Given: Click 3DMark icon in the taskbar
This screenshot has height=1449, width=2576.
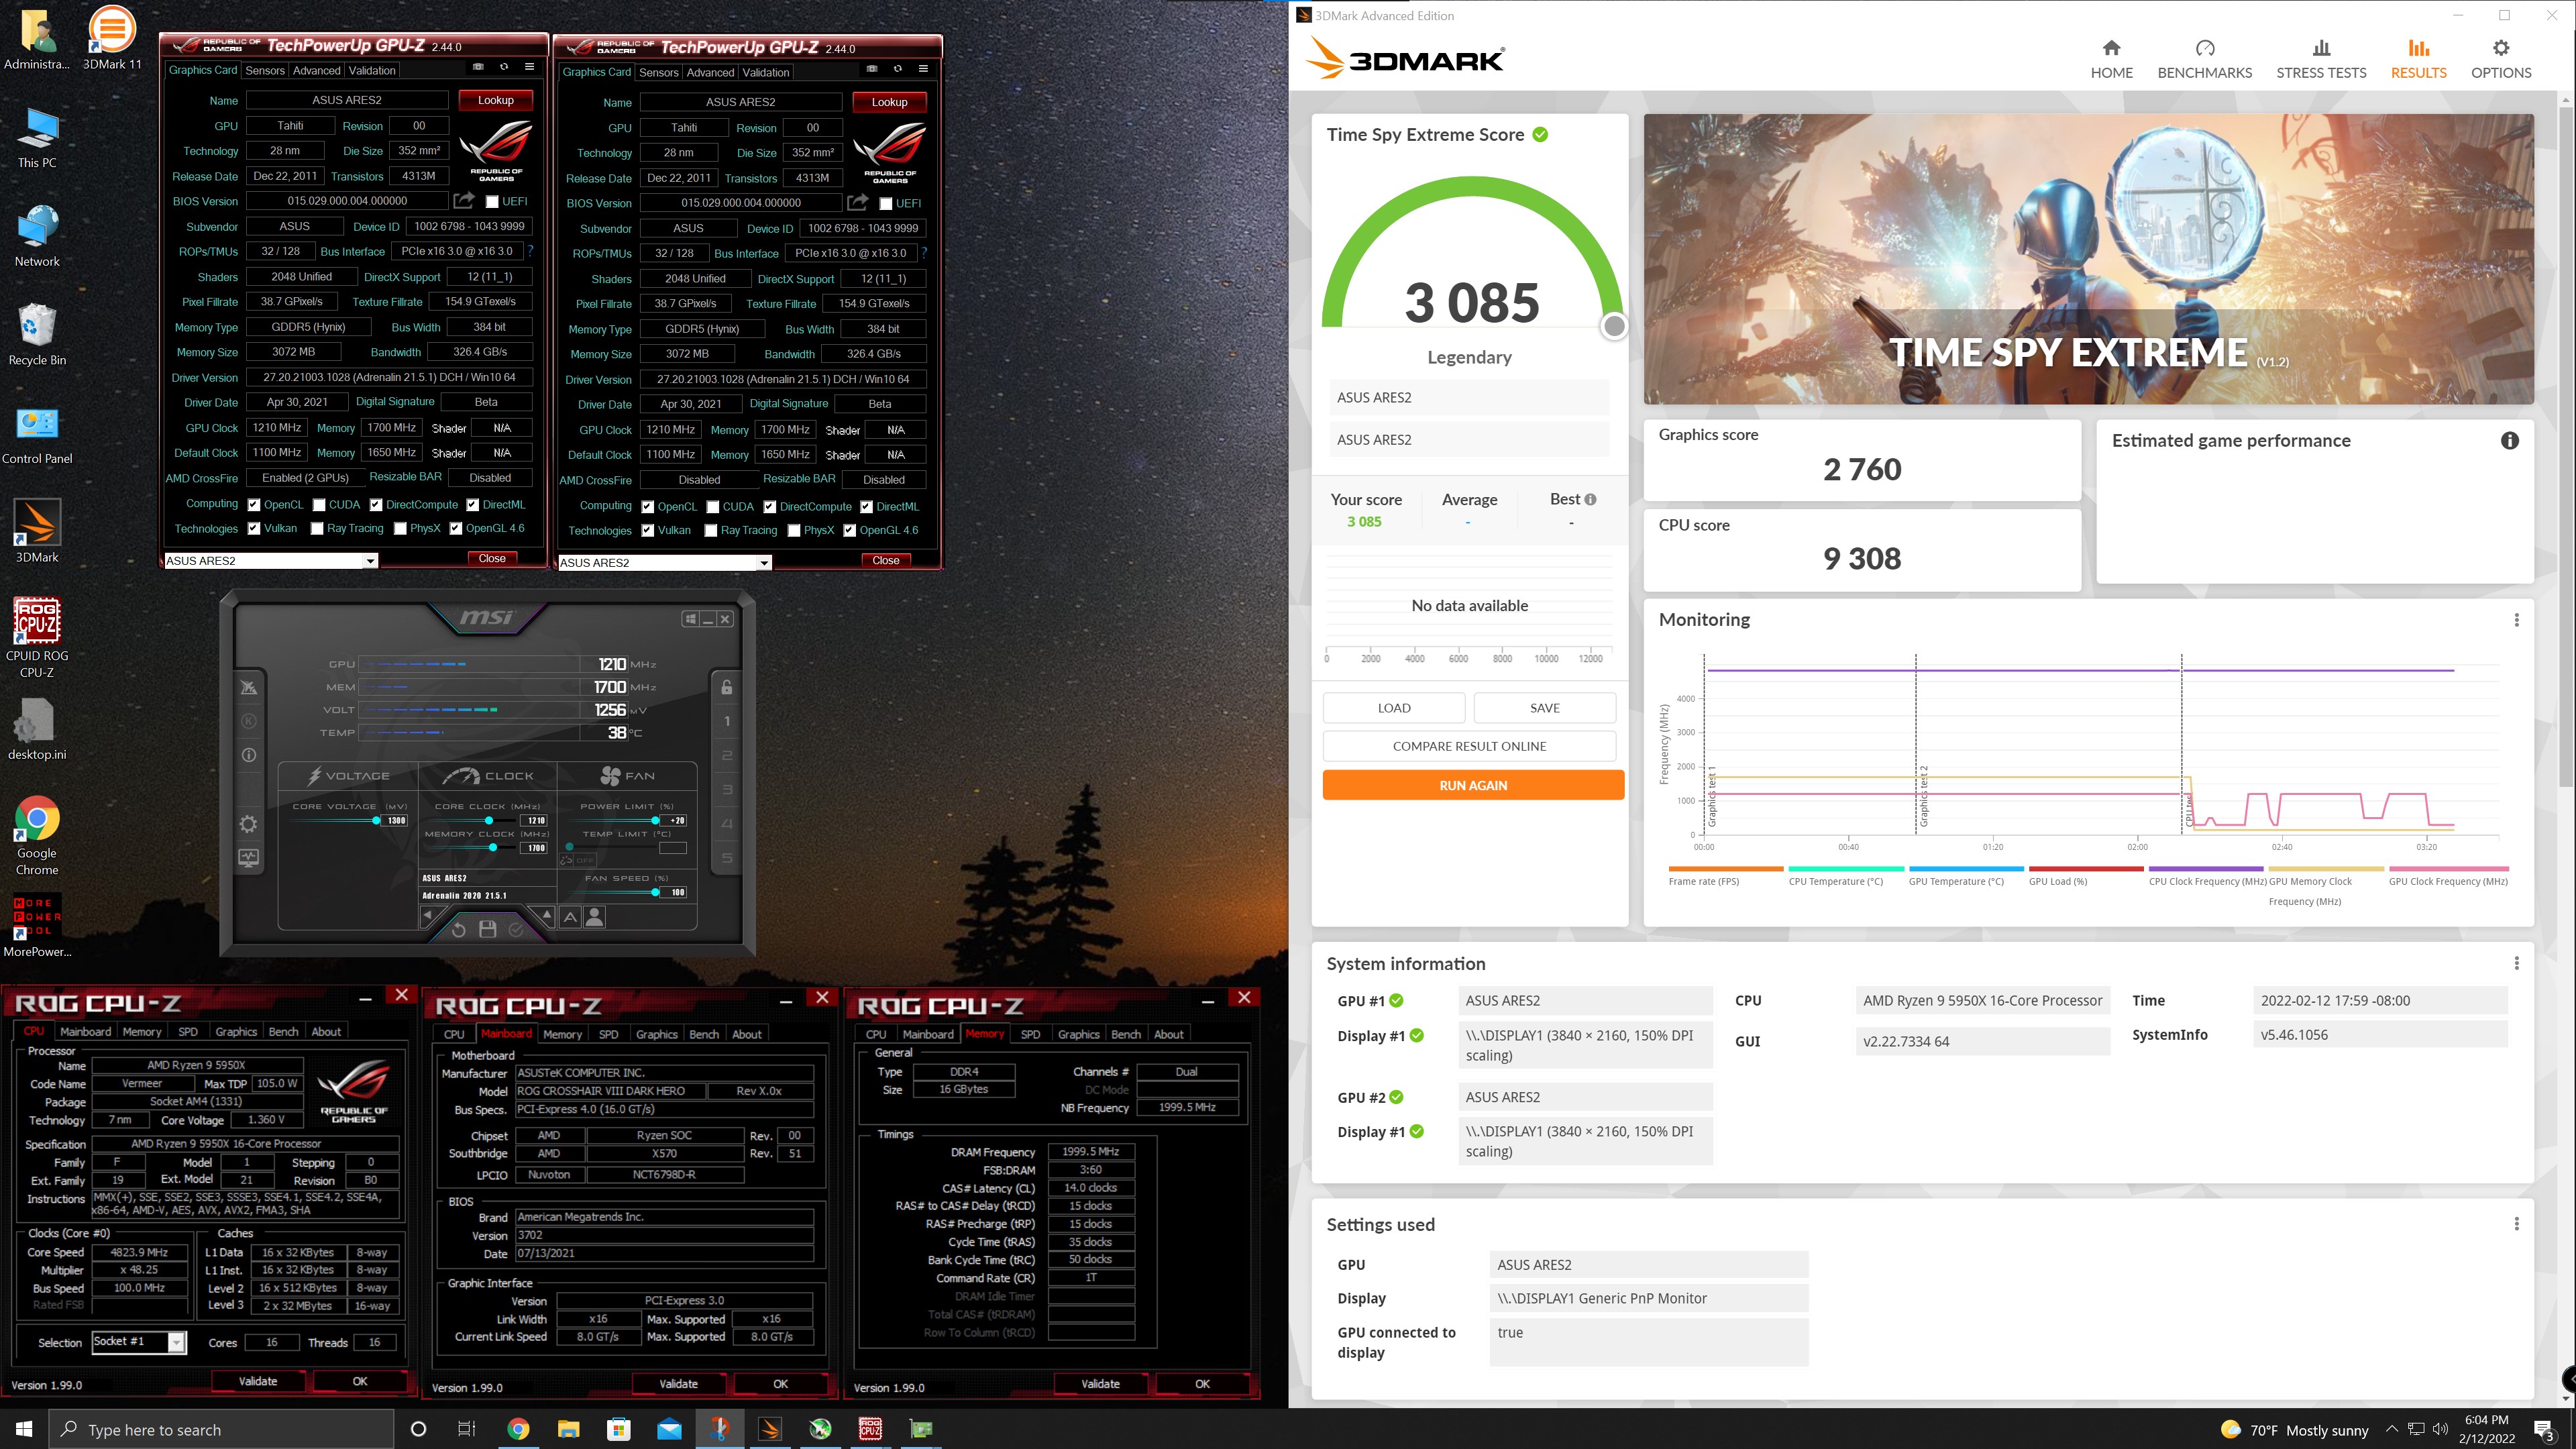Looking at the screenshot, I should [770, 1429].
